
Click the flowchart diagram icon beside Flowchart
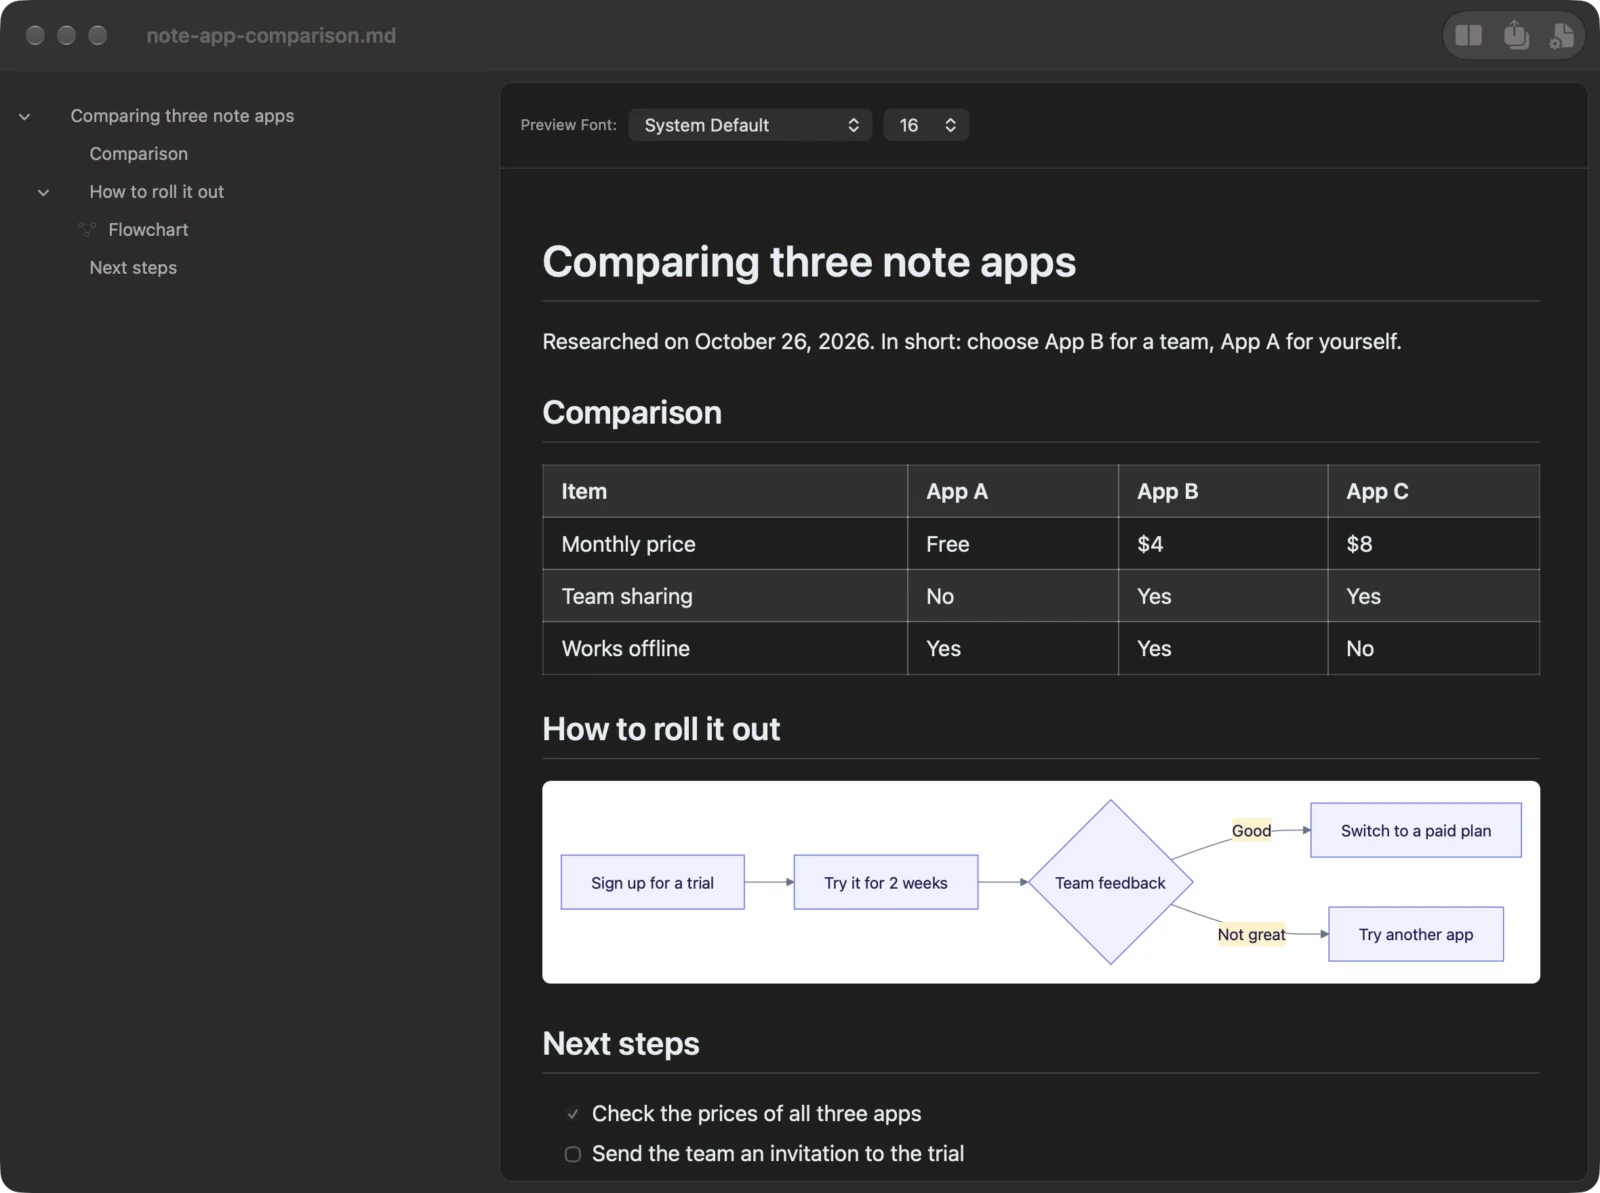87,230
